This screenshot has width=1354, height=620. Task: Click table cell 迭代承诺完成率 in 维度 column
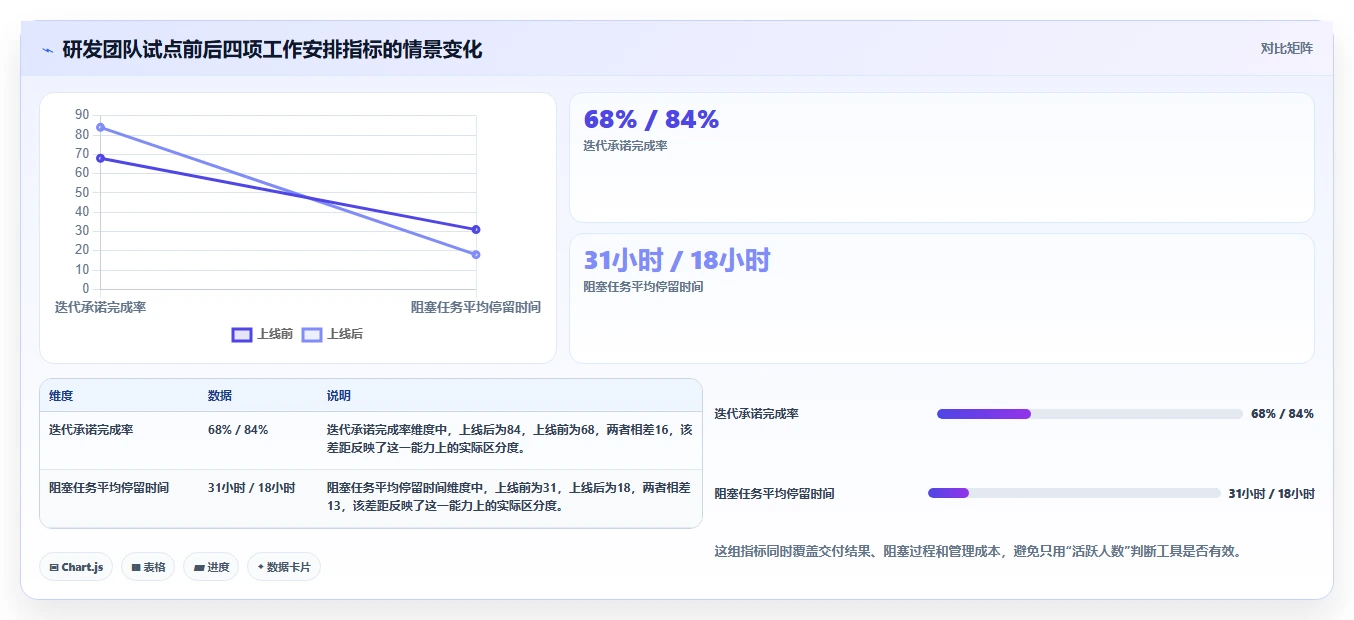(x=91, y=430)
